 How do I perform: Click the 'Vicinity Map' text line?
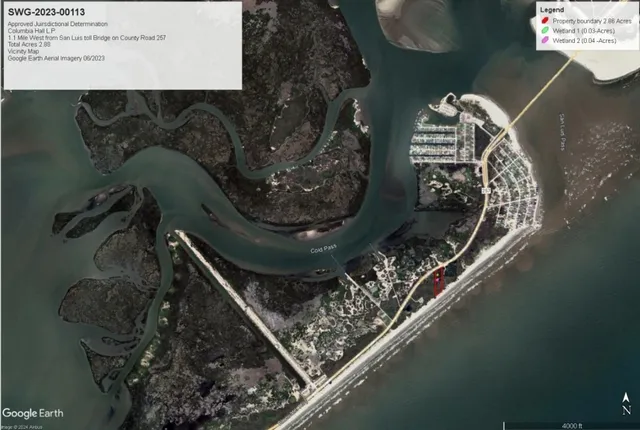[x=23, y=52]
